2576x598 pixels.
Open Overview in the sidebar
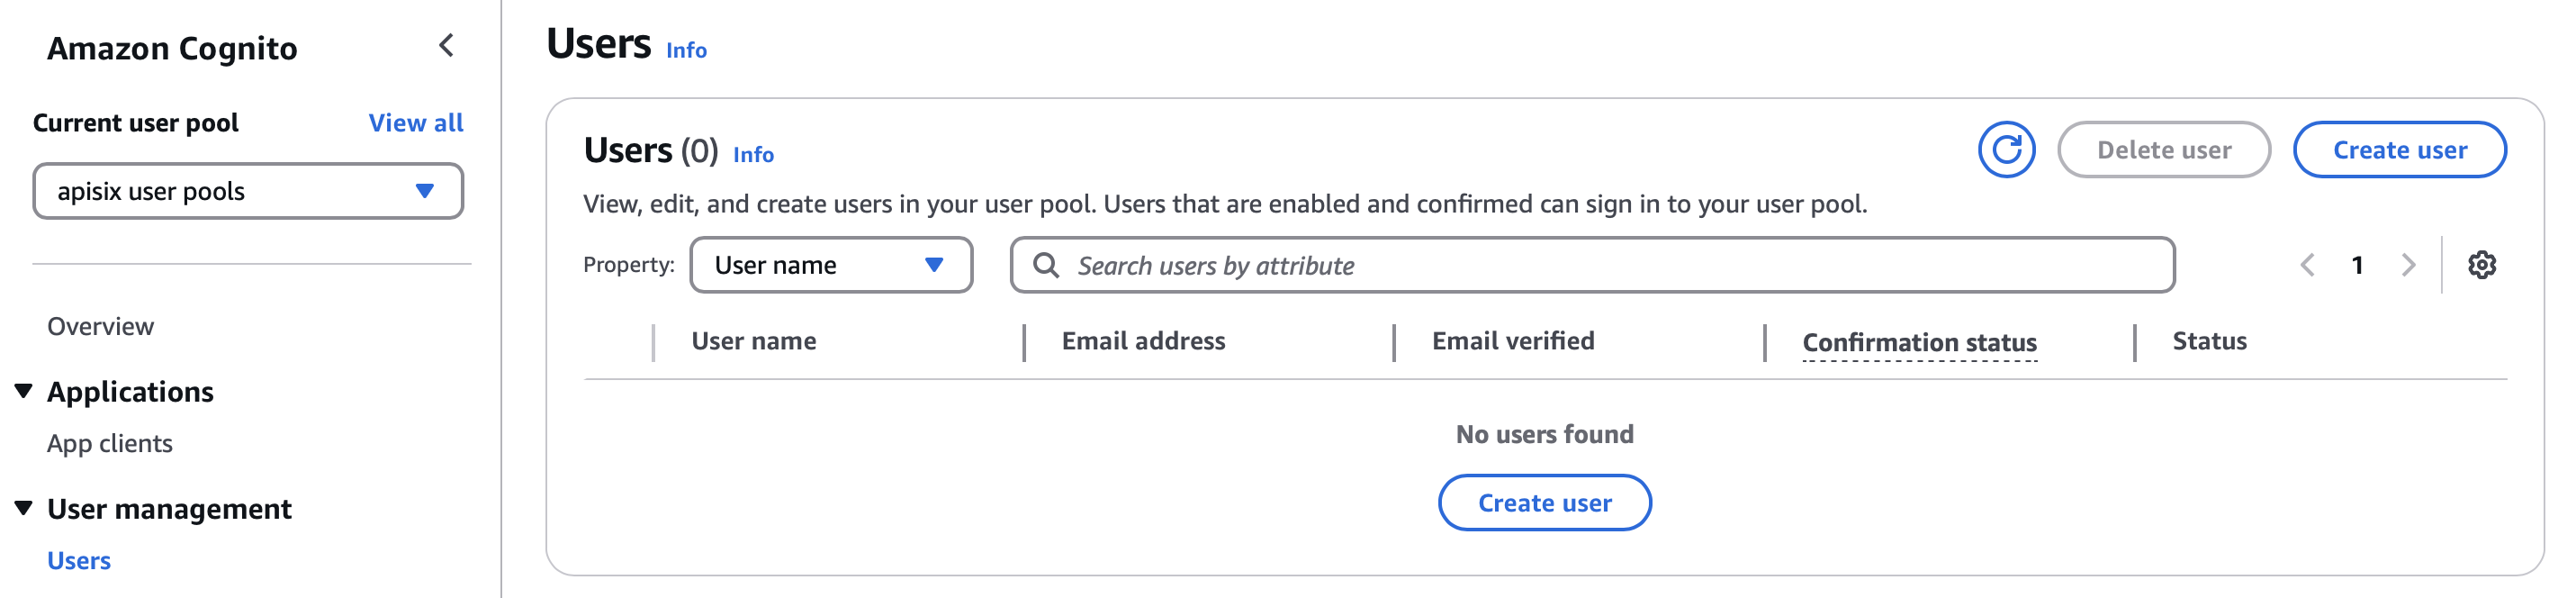(x=100, y=326)
